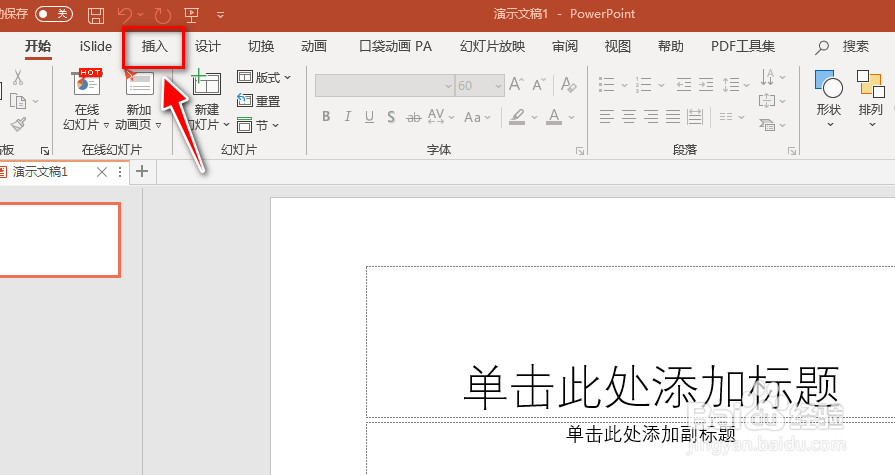The width and height of the screenshot is (895, 475).
Task: Open the 切换 transitions tab
Action: pyautogui.click(x=261, y=46)
